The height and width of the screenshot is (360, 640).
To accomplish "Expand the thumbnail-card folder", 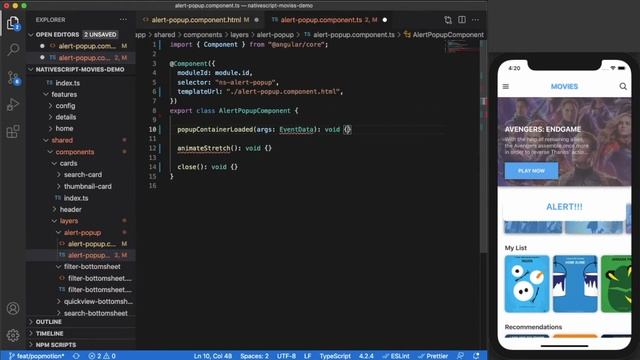I will (87, 187).
